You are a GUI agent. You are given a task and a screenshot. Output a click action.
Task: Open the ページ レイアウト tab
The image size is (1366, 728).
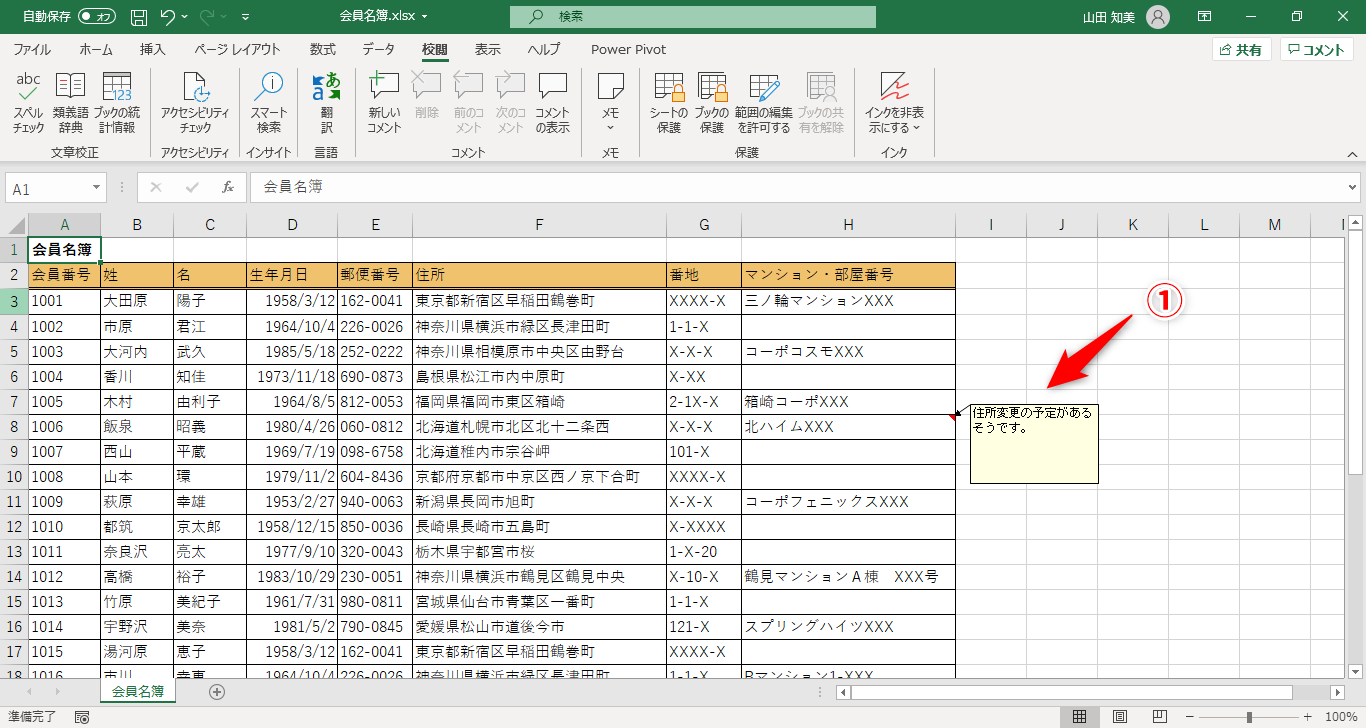[x=237, y=49]
